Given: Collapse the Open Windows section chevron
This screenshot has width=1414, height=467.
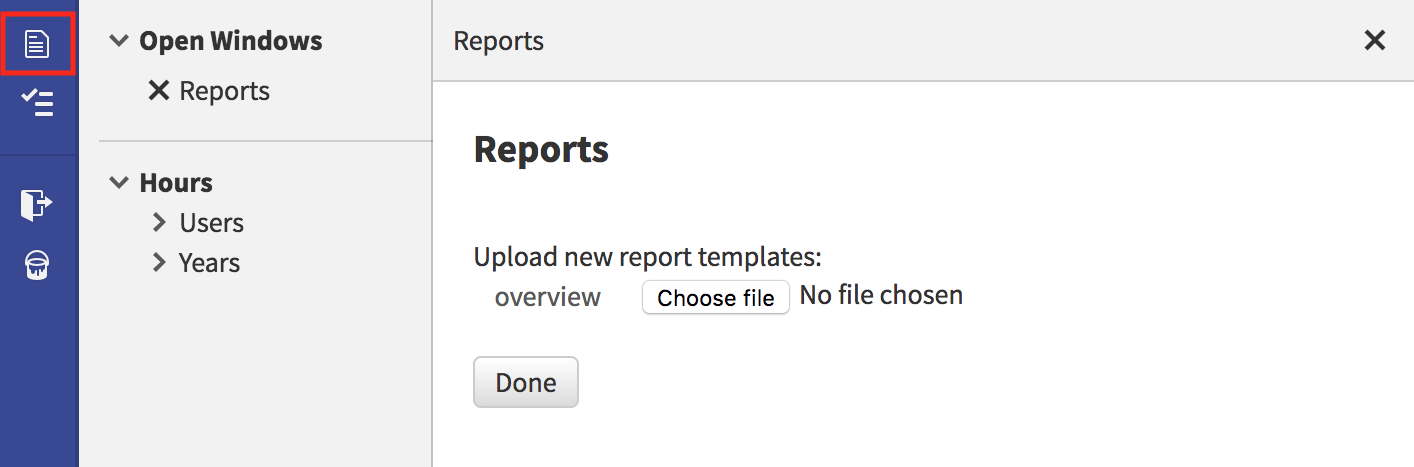Looking at the screenshot, I should pyautogui.click(x=119, y=41).
